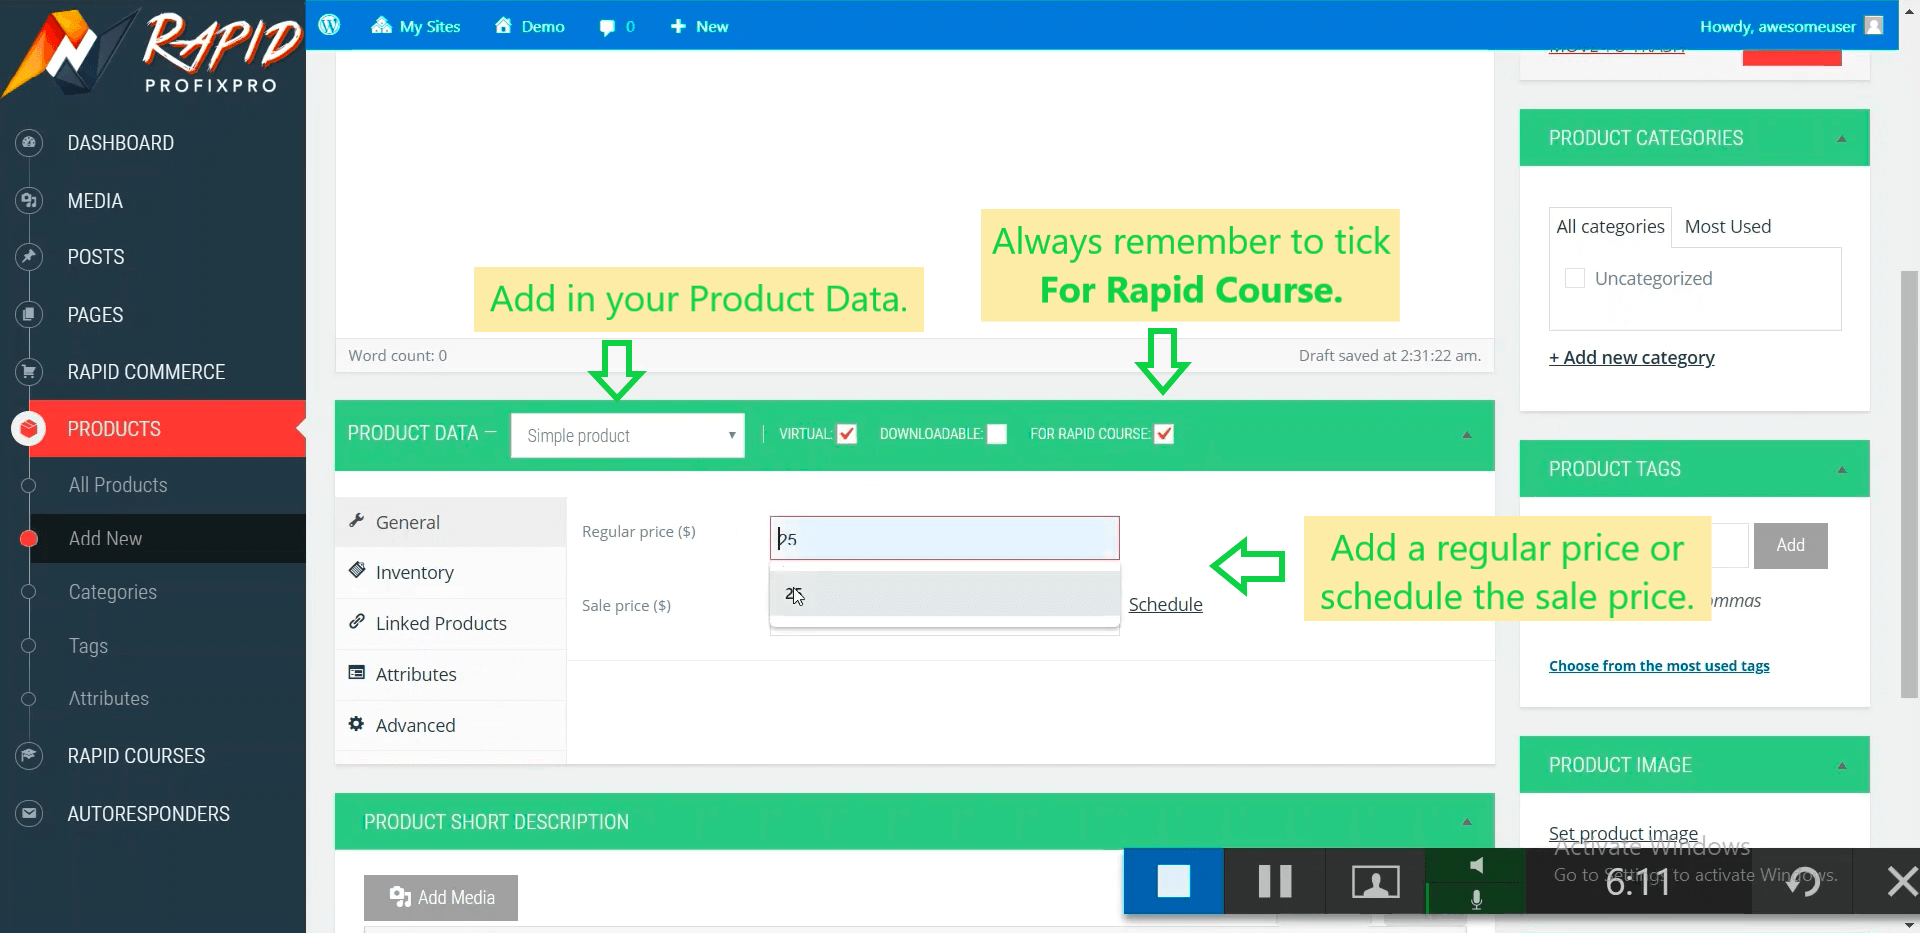Open the Demo site home link
1920x933 pixels.
click(530, 26)
